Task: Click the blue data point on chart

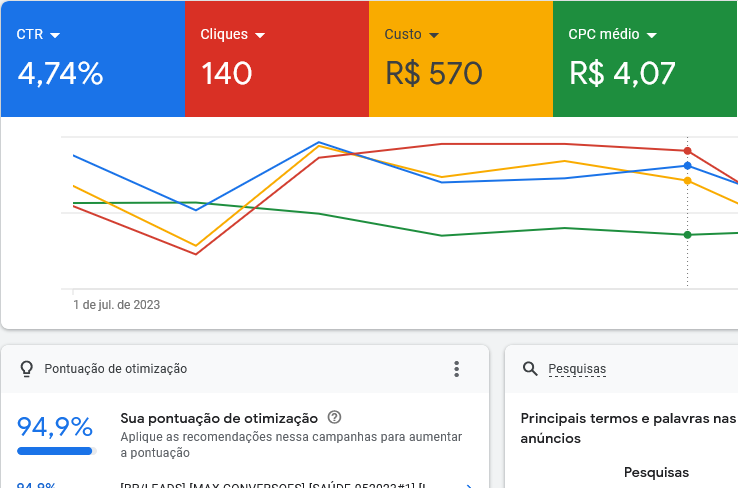Action: [x=687, y=166]
